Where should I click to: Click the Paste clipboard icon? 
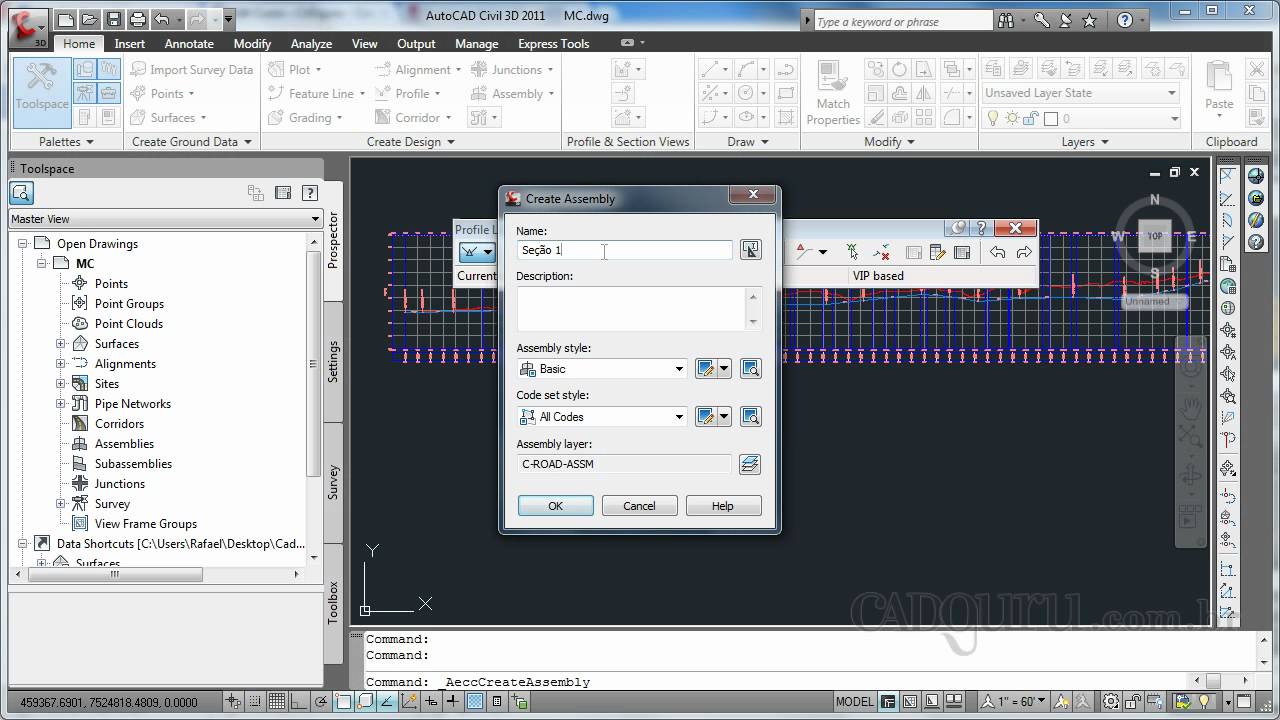pos(1219,86)
